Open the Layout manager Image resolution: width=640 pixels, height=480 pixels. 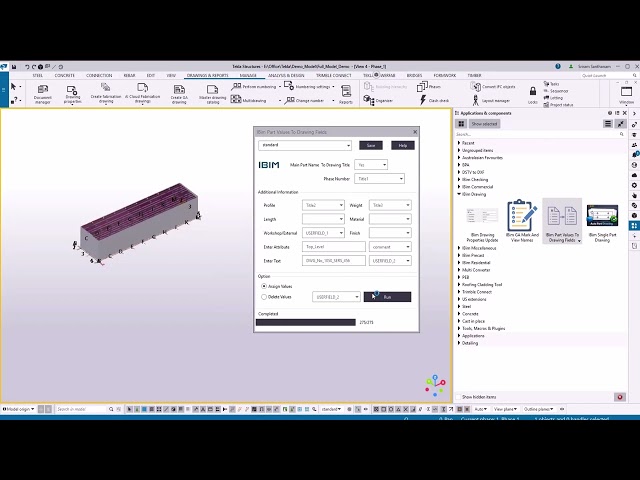tap(491, 100)
